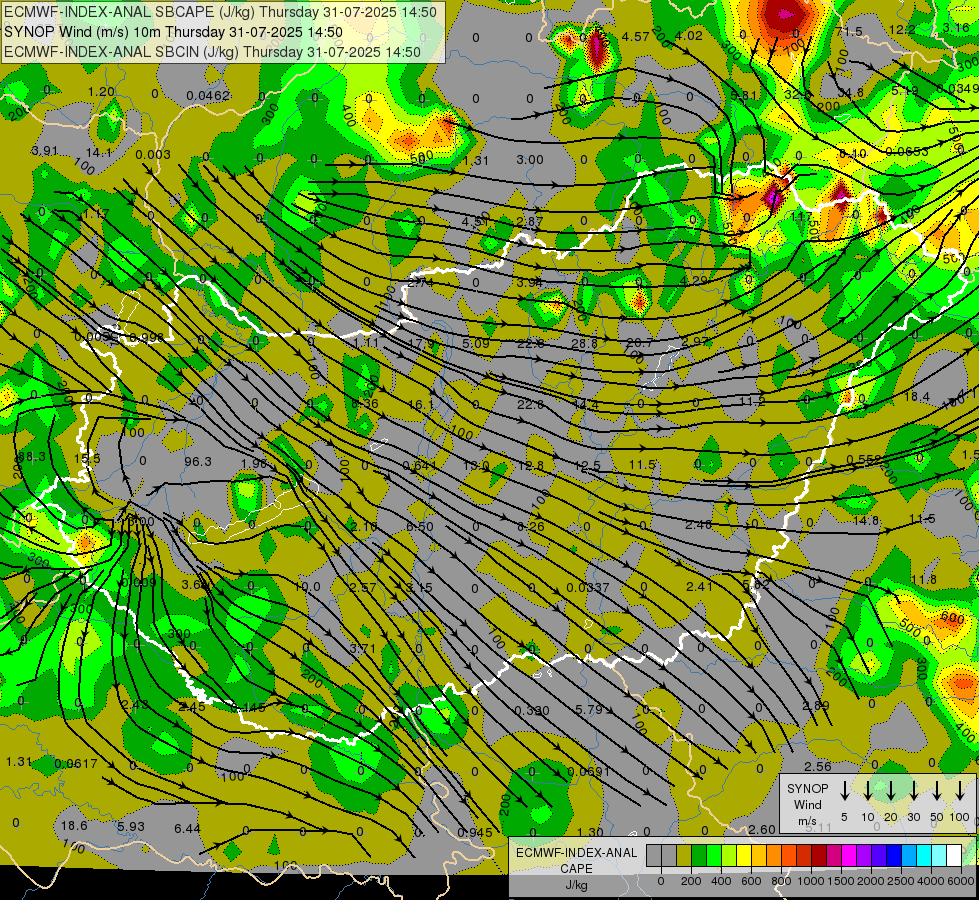The image size is (979, 900).
Task: Click the 5.79 value on the map
Action: (x=588, y=710)
